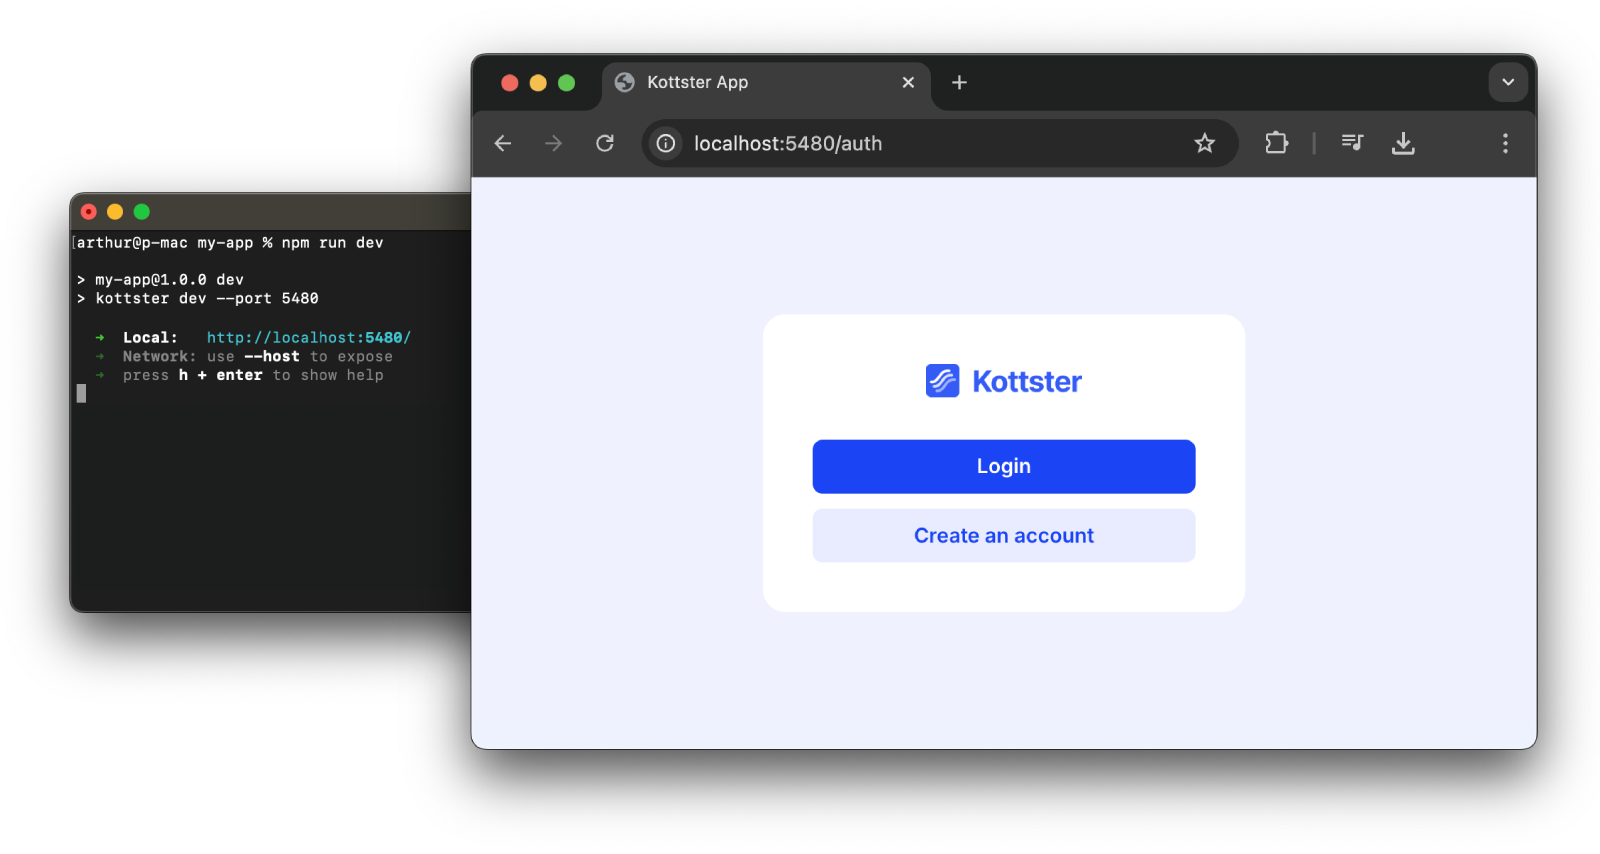1600x854 pixels.
Task: Bookmark this page with the star icon
Action: [1204, 143]
